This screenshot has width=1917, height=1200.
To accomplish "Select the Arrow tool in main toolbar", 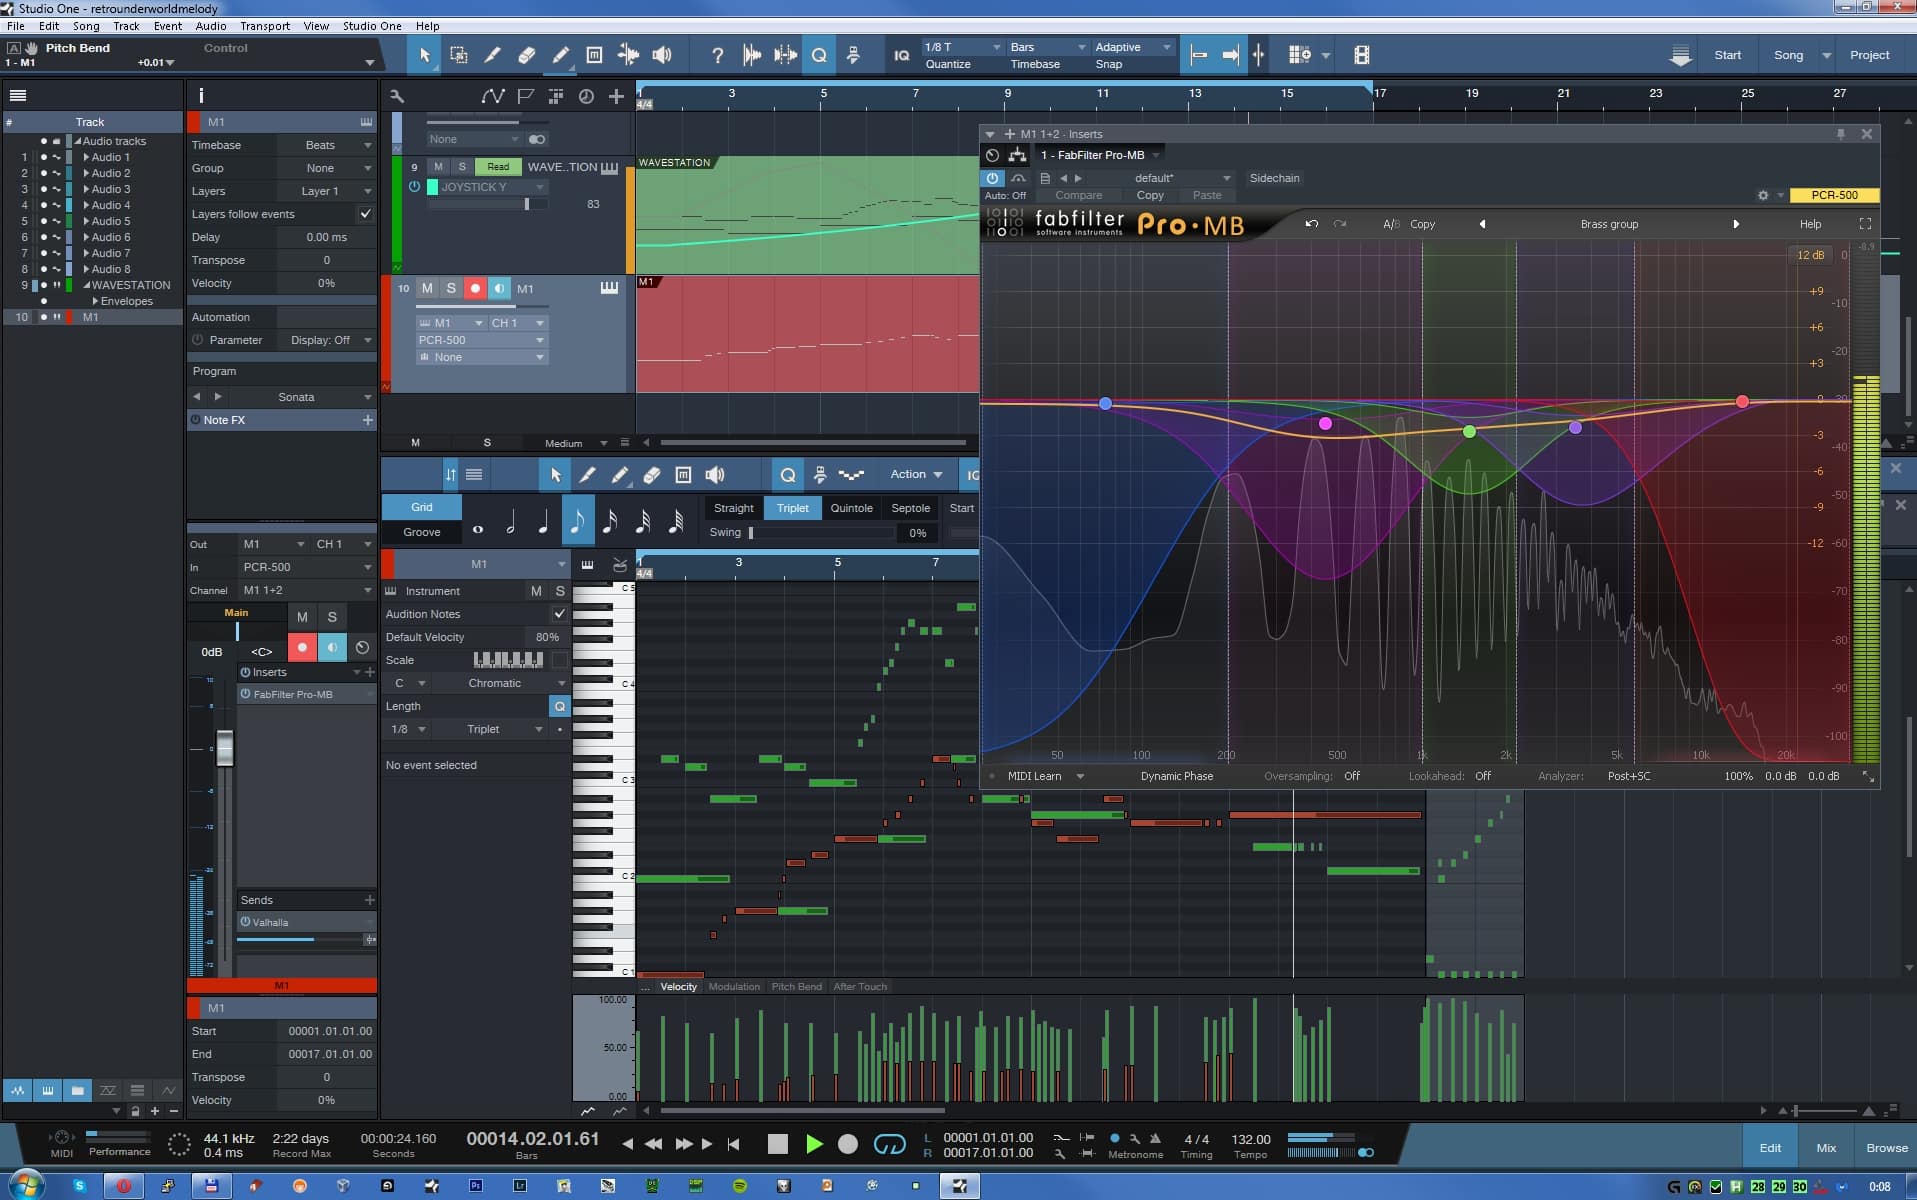I will [x=424, y=55].
